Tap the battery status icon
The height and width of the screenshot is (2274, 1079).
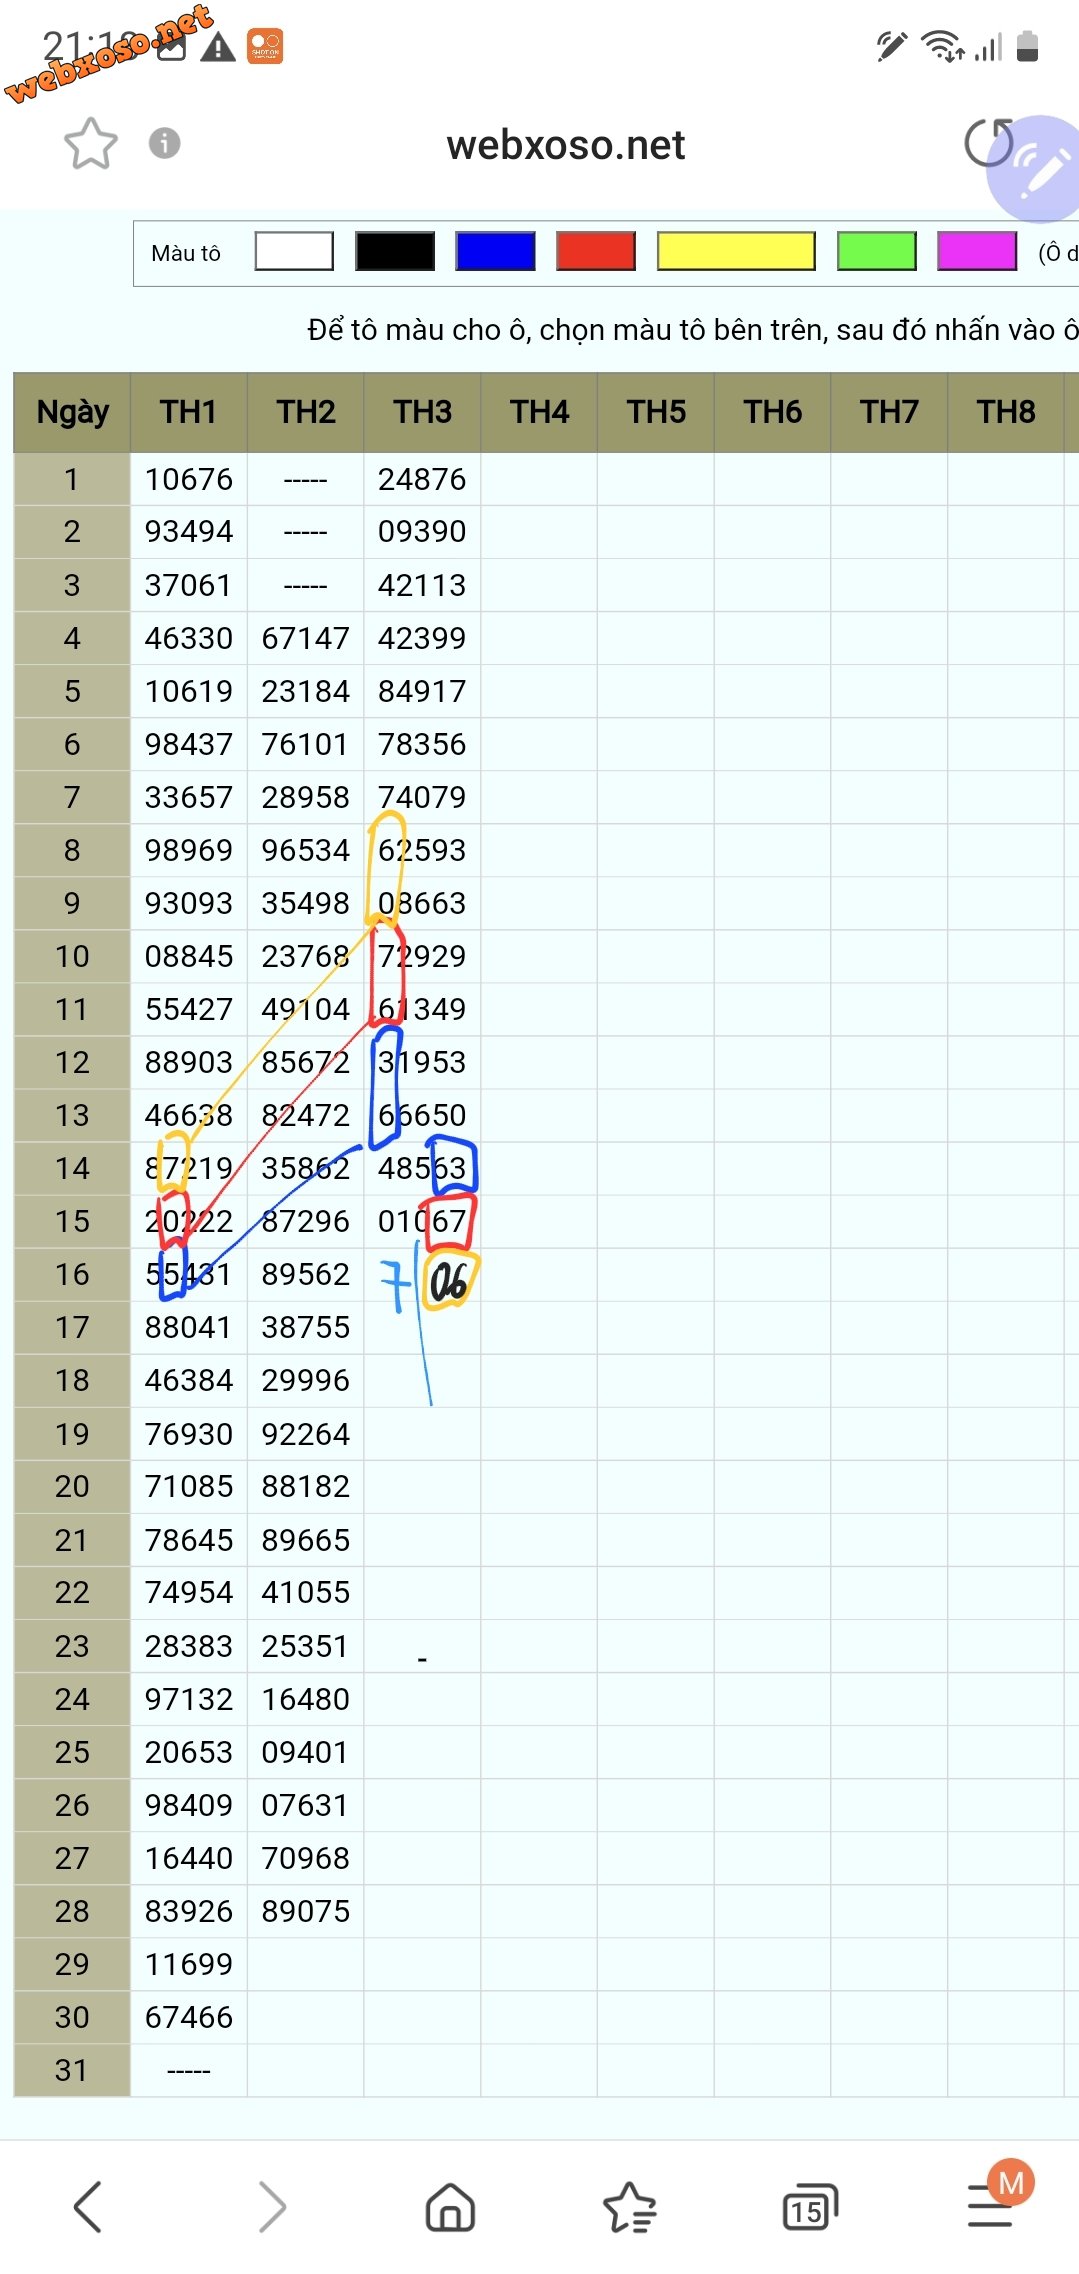pyautogui.click(x=1027, y=46)
